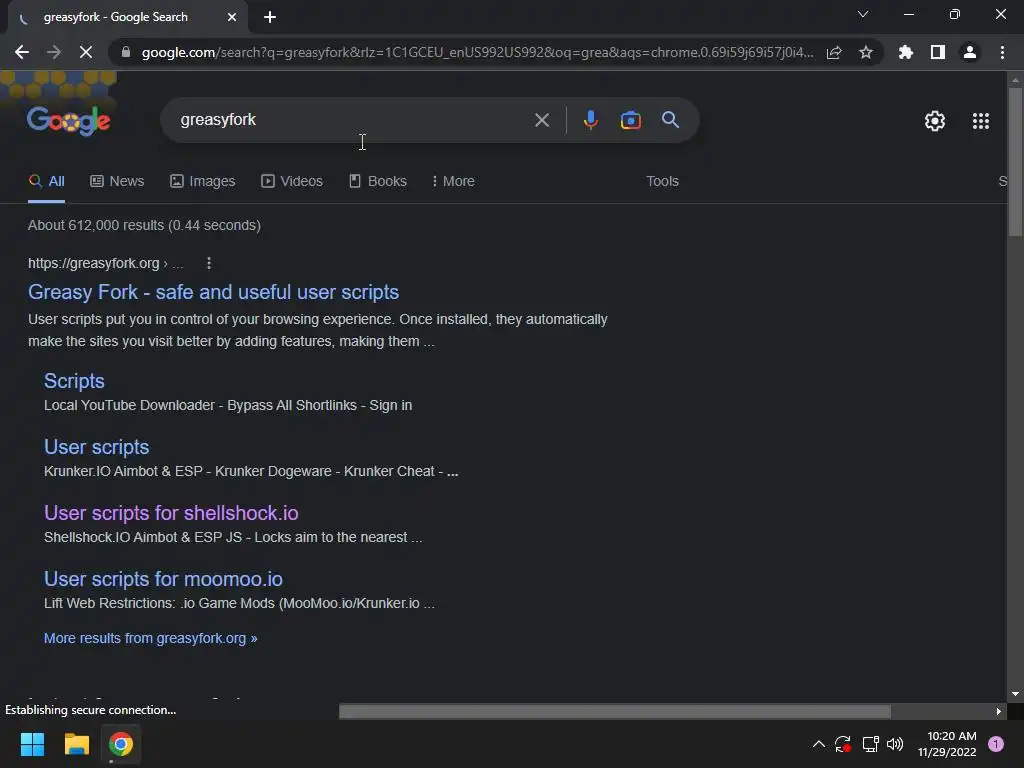Screen dimensions: 1024x768
Task: Click the About 612,000 results text
Action: pyautogui.click(x=144, y=225)
